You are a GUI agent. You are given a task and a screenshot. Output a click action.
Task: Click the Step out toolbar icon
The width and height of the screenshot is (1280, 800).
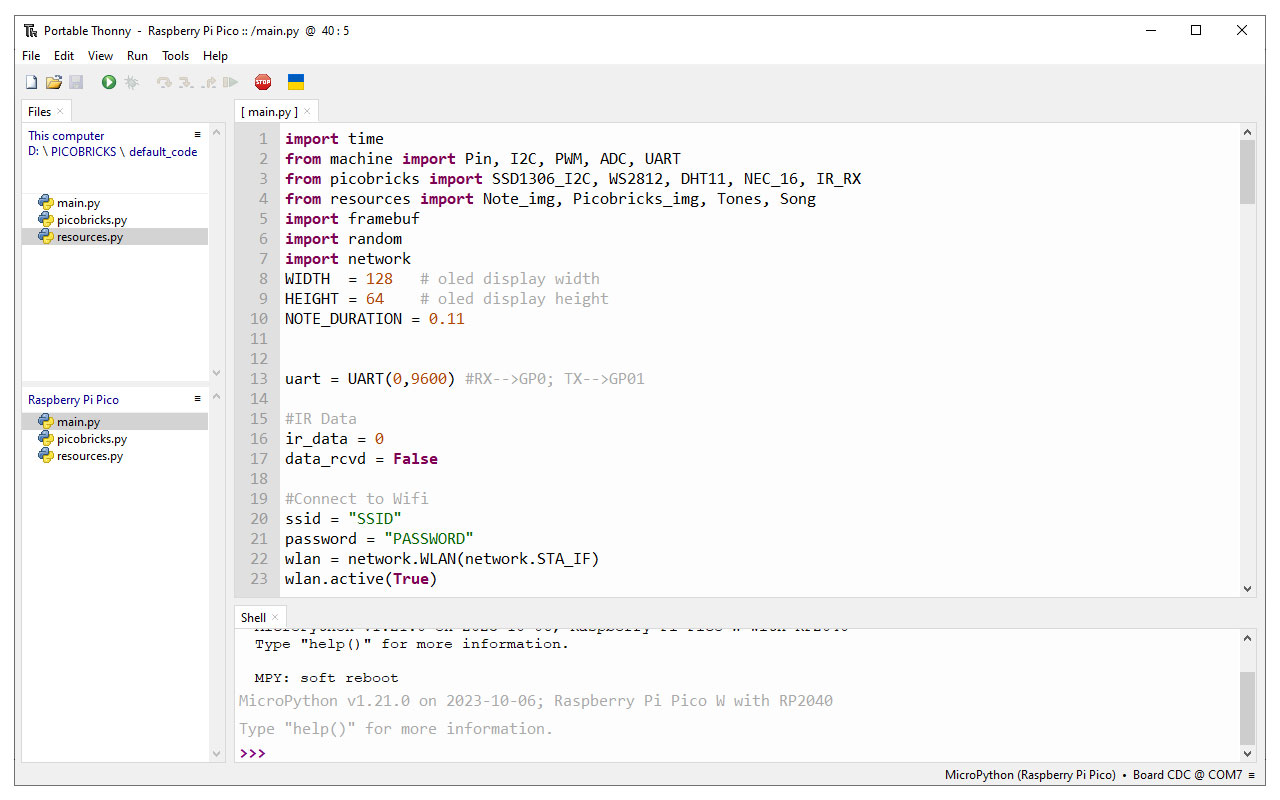coord(208,82)
